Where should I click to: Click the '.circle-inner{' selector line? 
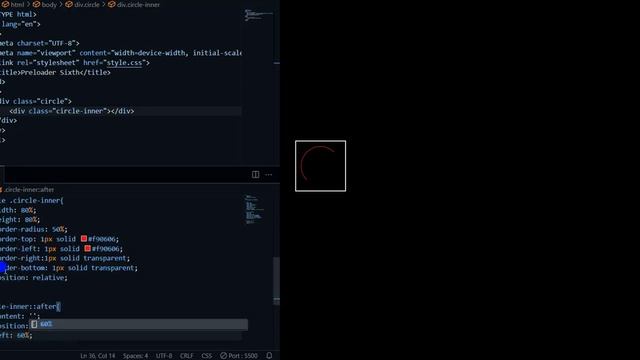[x=32, y=200]
